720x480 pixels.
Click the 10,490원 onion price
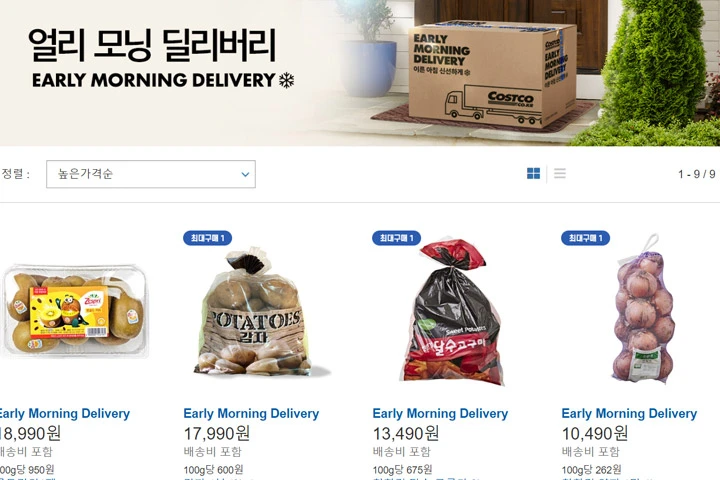[595, 433]
